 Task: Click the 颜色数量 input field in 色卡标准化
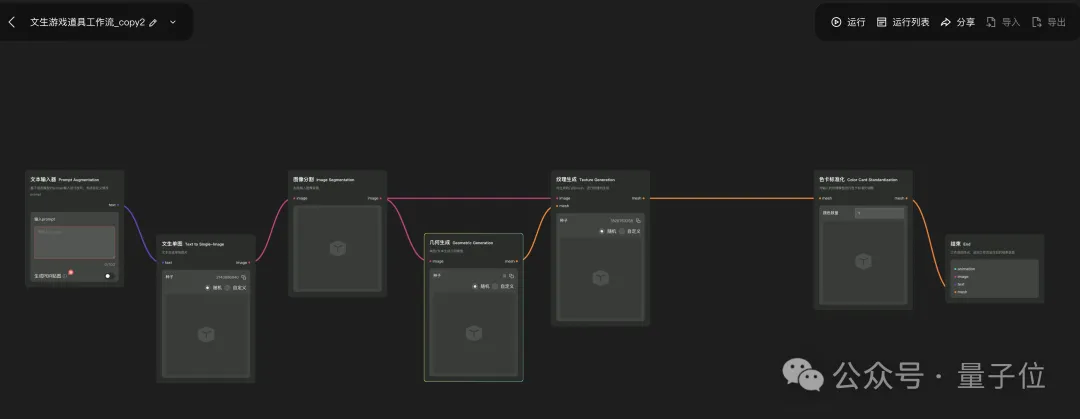(x=879, y=214)
